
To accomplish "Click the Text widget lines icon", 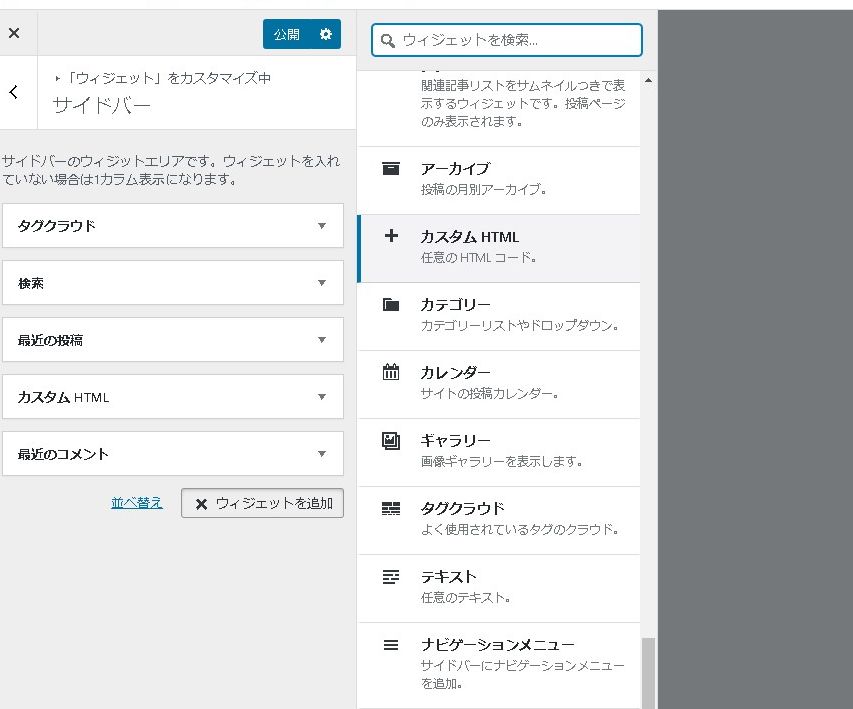I will (391, 577).
